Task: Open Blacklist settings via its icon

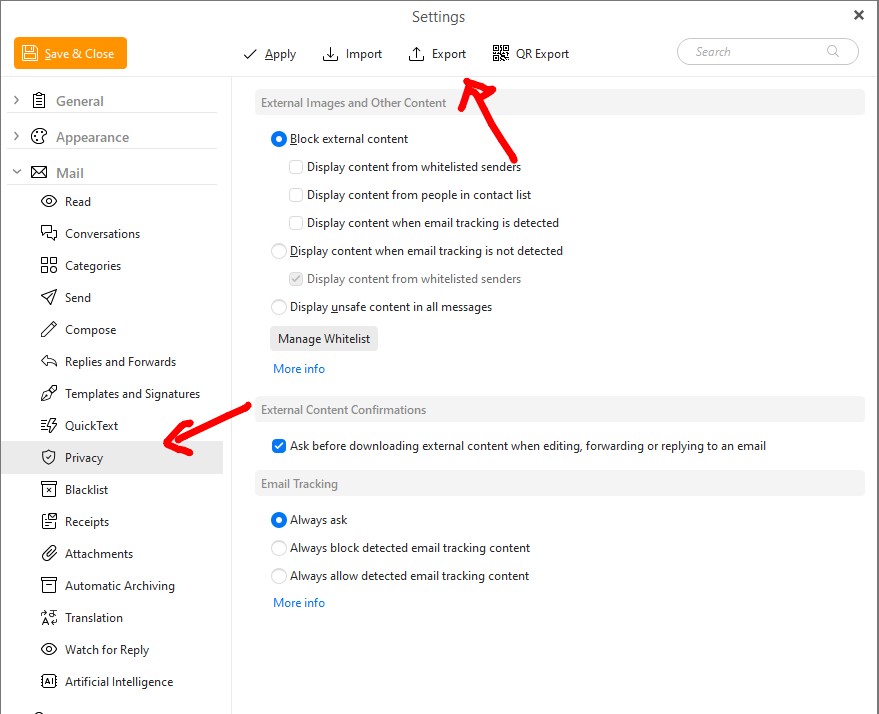Action: [x=48, y=490]
